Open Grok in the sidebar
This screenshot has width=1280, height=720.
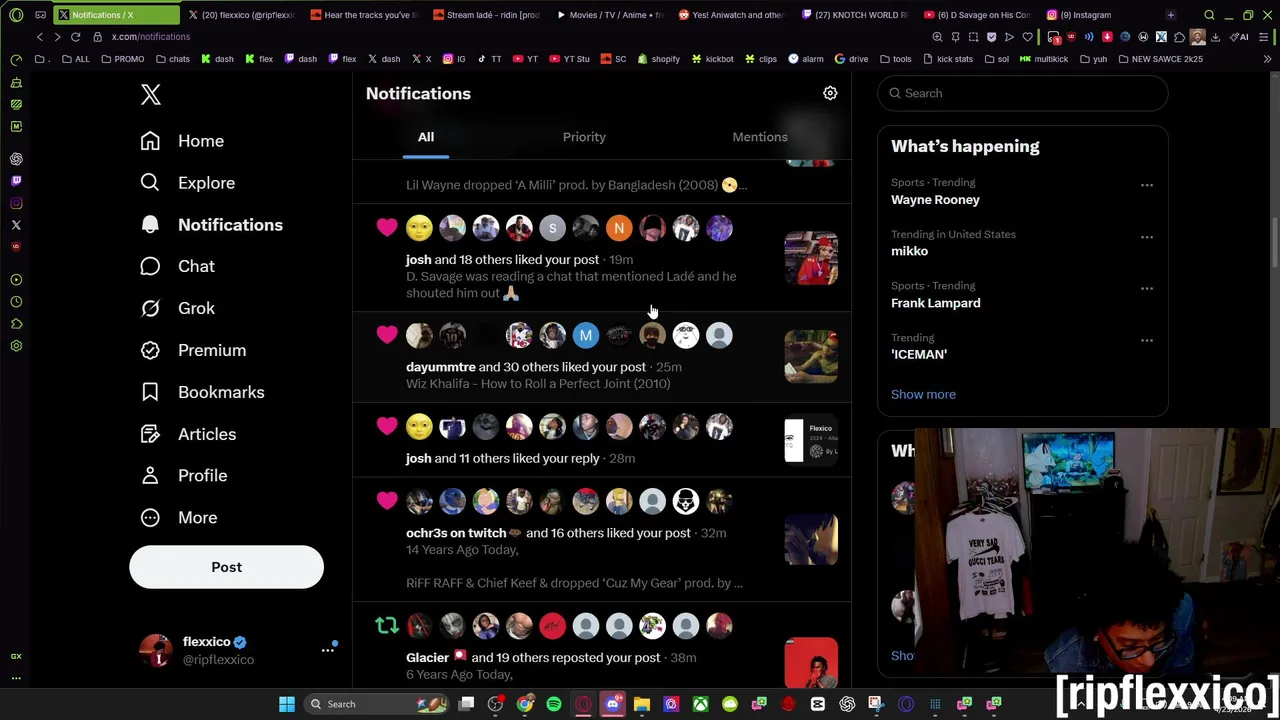point(178,308)
